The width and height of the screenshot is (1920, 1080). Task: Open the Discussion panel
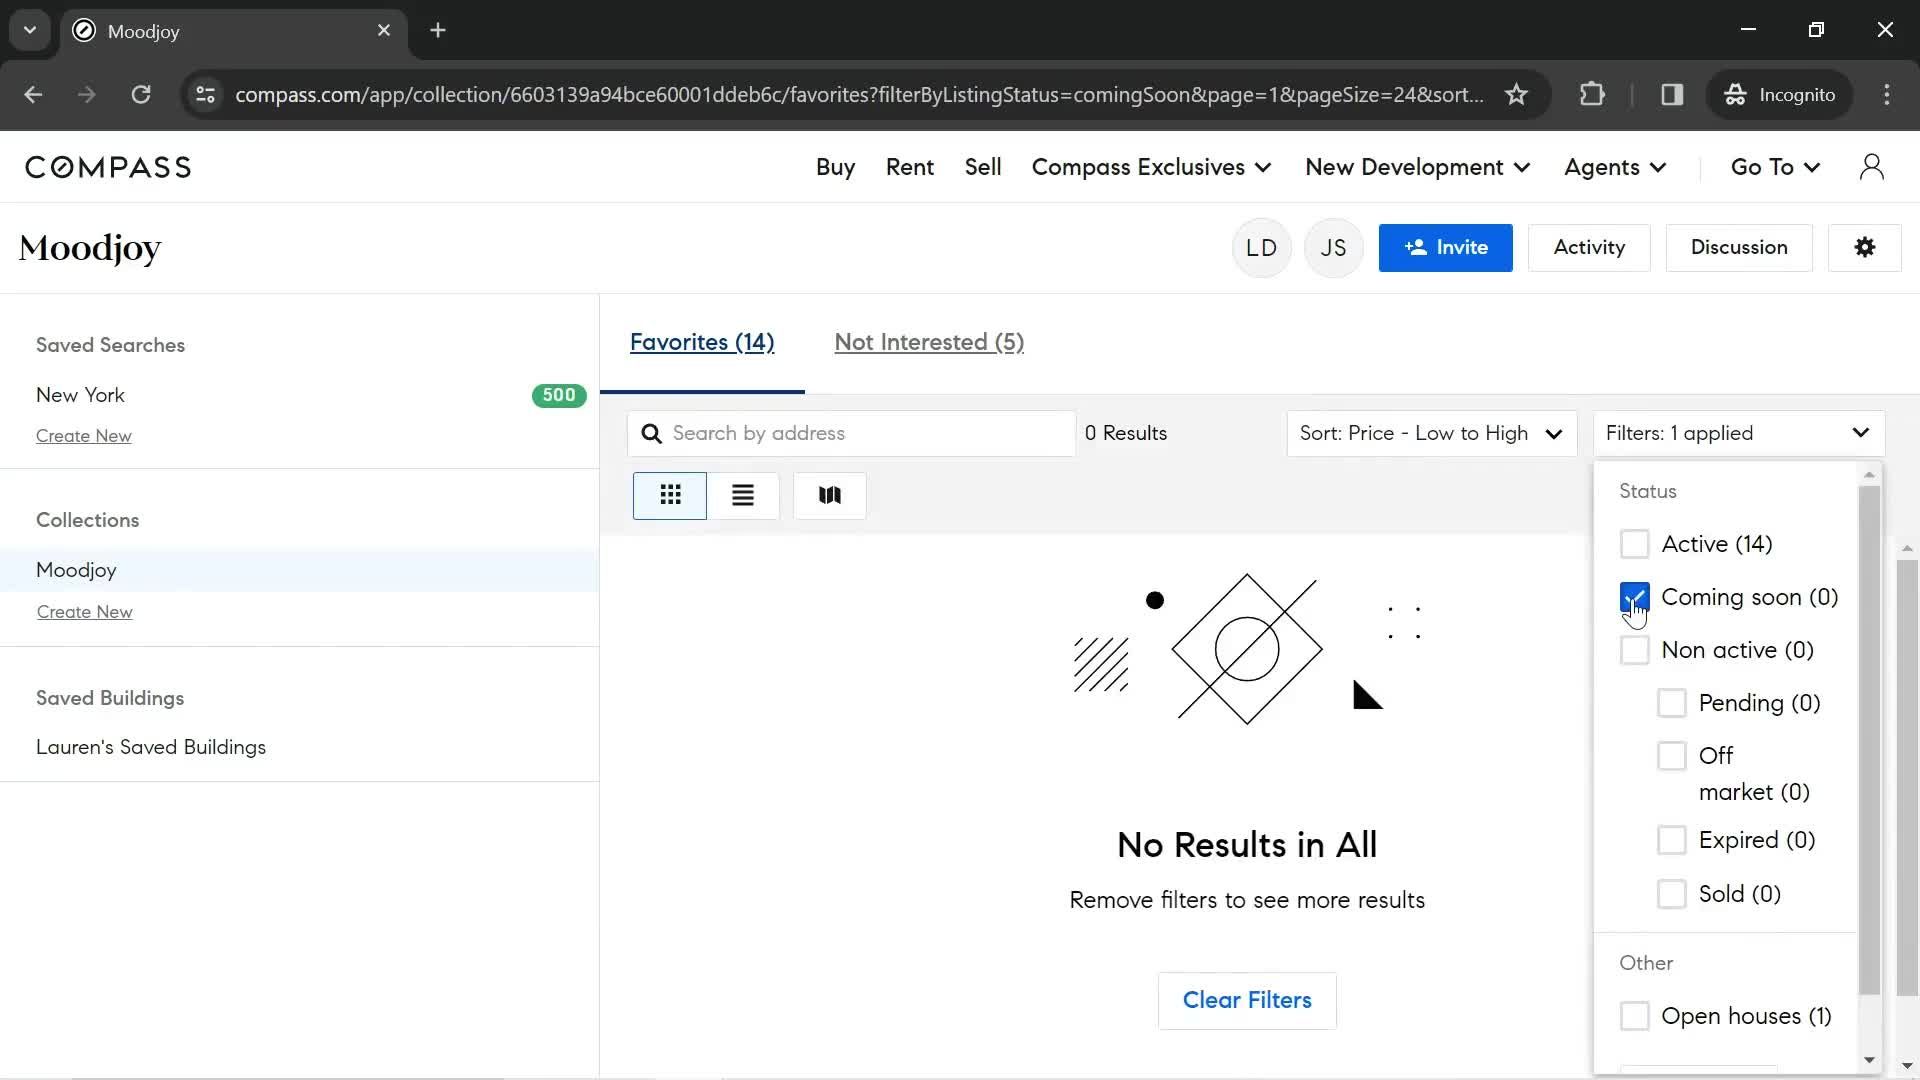1739,247
